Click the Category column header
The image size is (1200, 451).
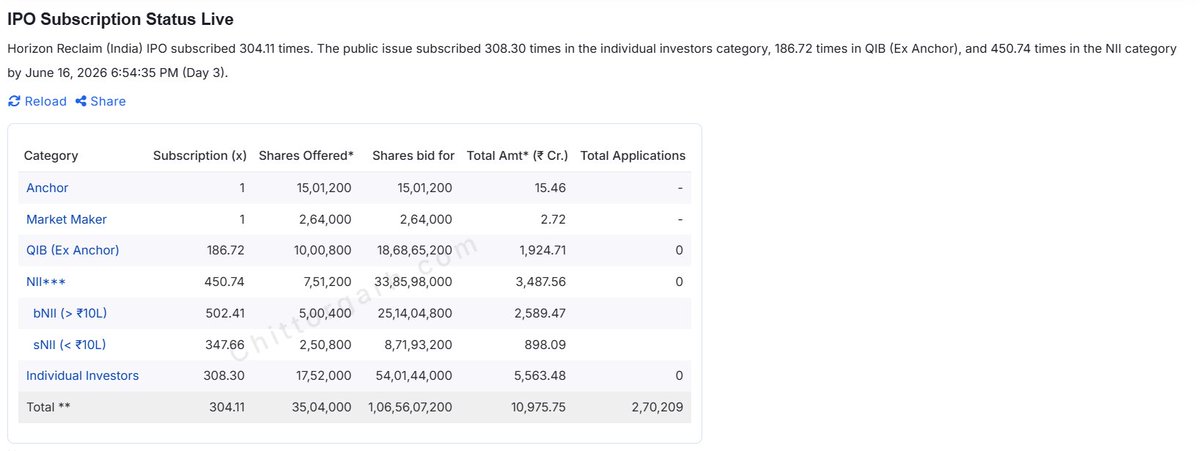click(x=51, y=156)
